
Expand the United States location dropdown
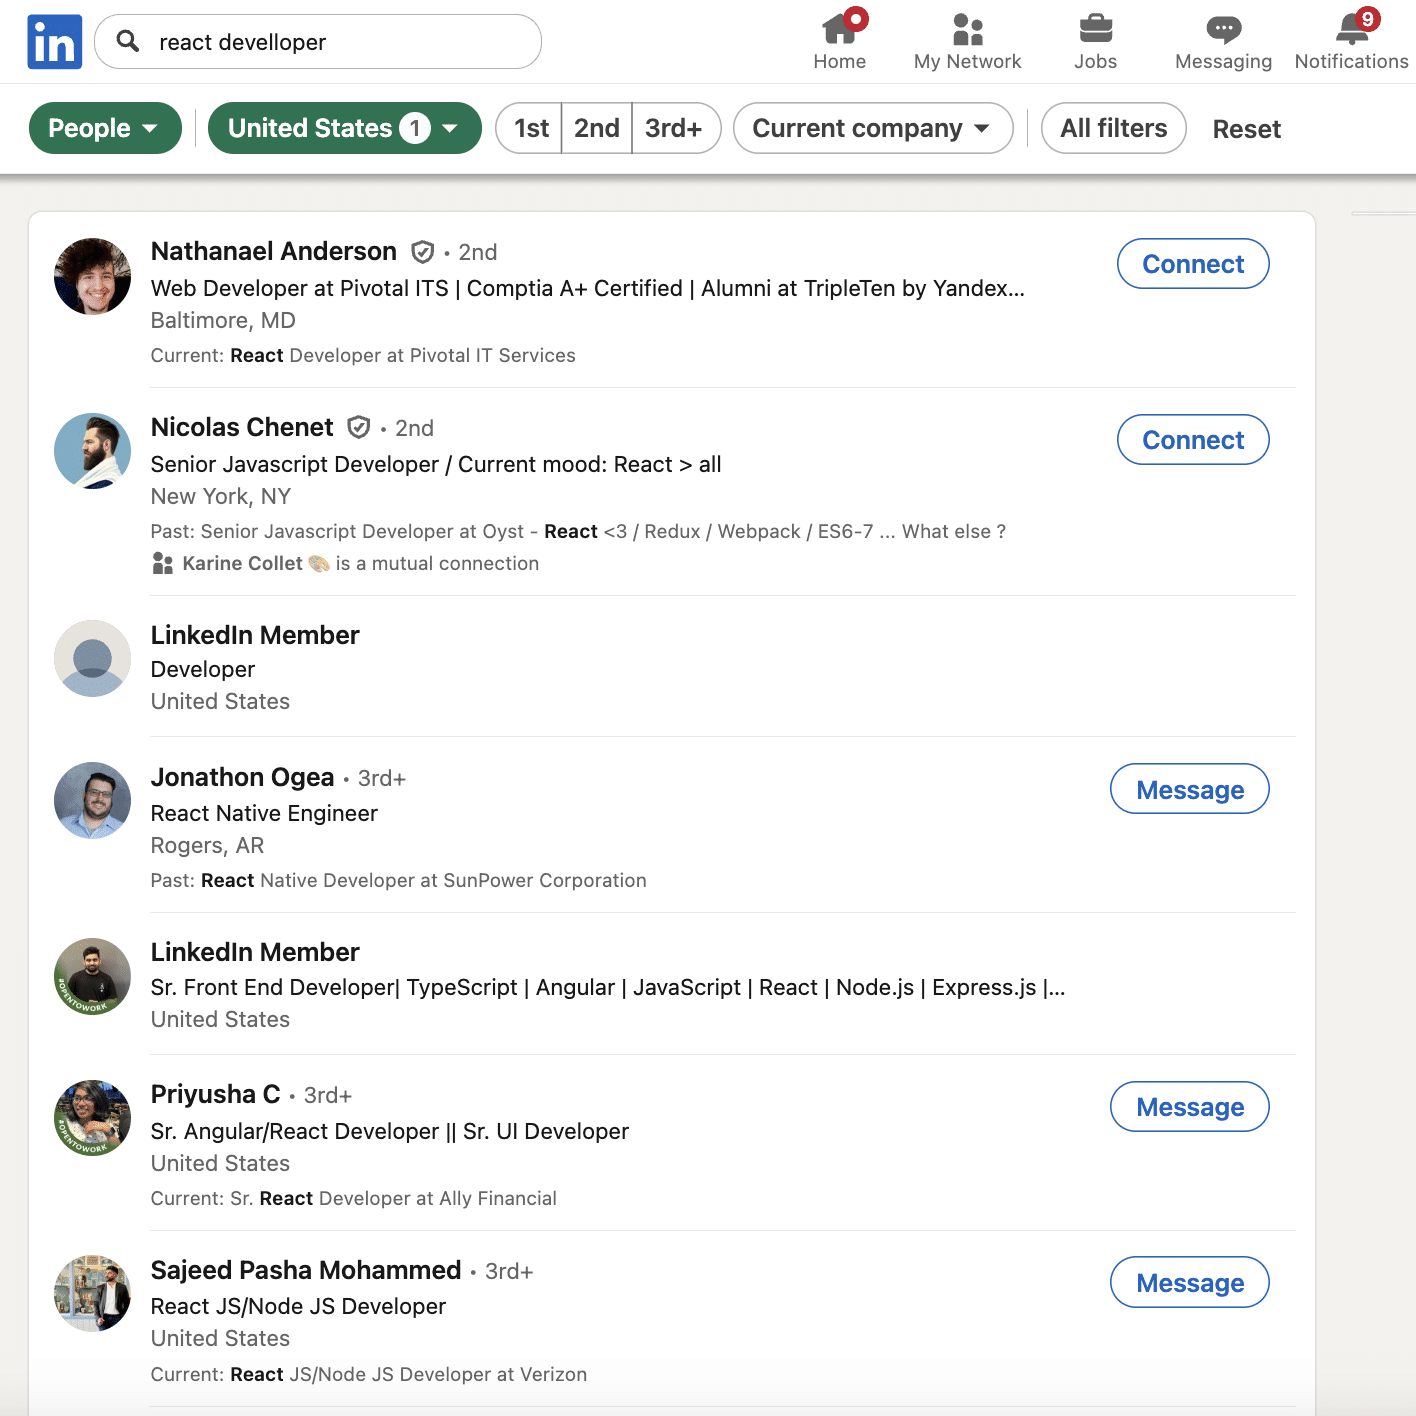(x=344, y=128)
